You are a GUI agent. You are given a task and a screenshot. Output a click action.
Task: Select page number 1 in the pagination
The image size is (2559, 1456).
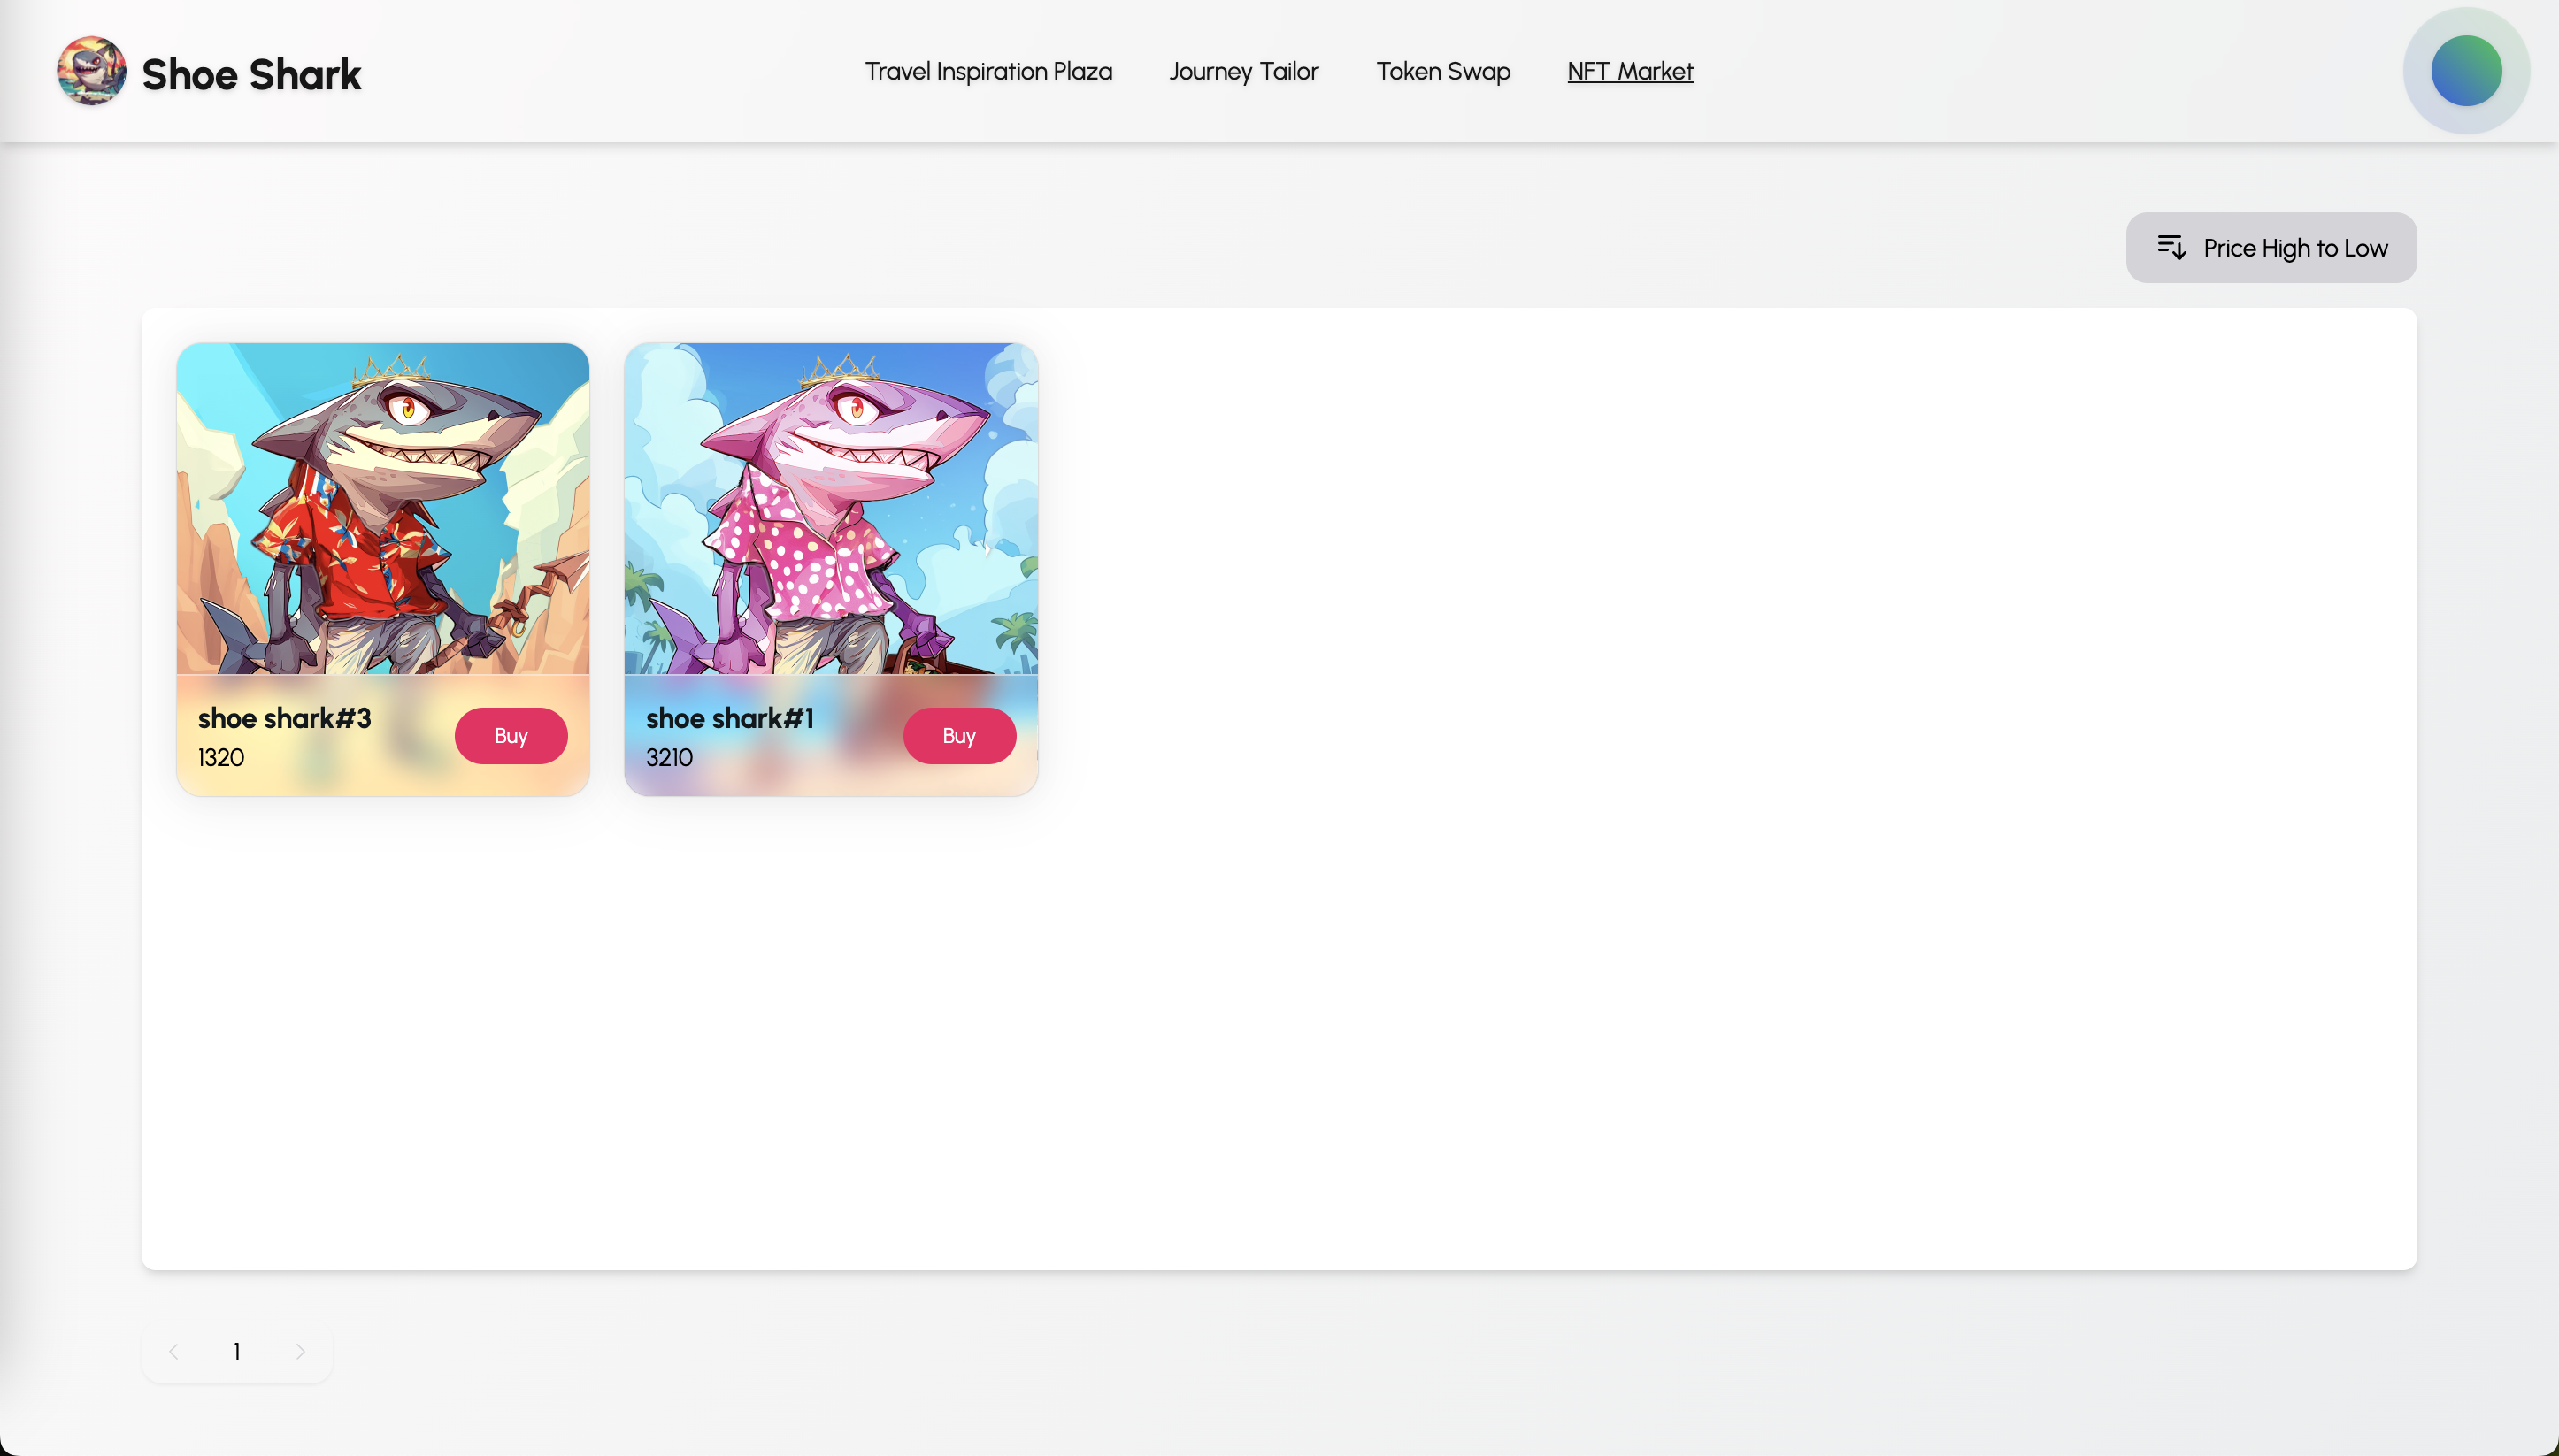point(237,1352)
